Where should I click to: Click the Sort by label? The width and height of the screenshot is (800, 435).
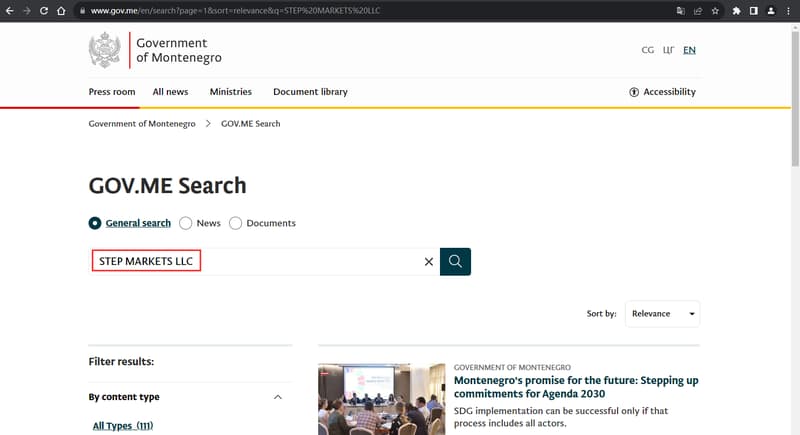(x=602, y=314)
